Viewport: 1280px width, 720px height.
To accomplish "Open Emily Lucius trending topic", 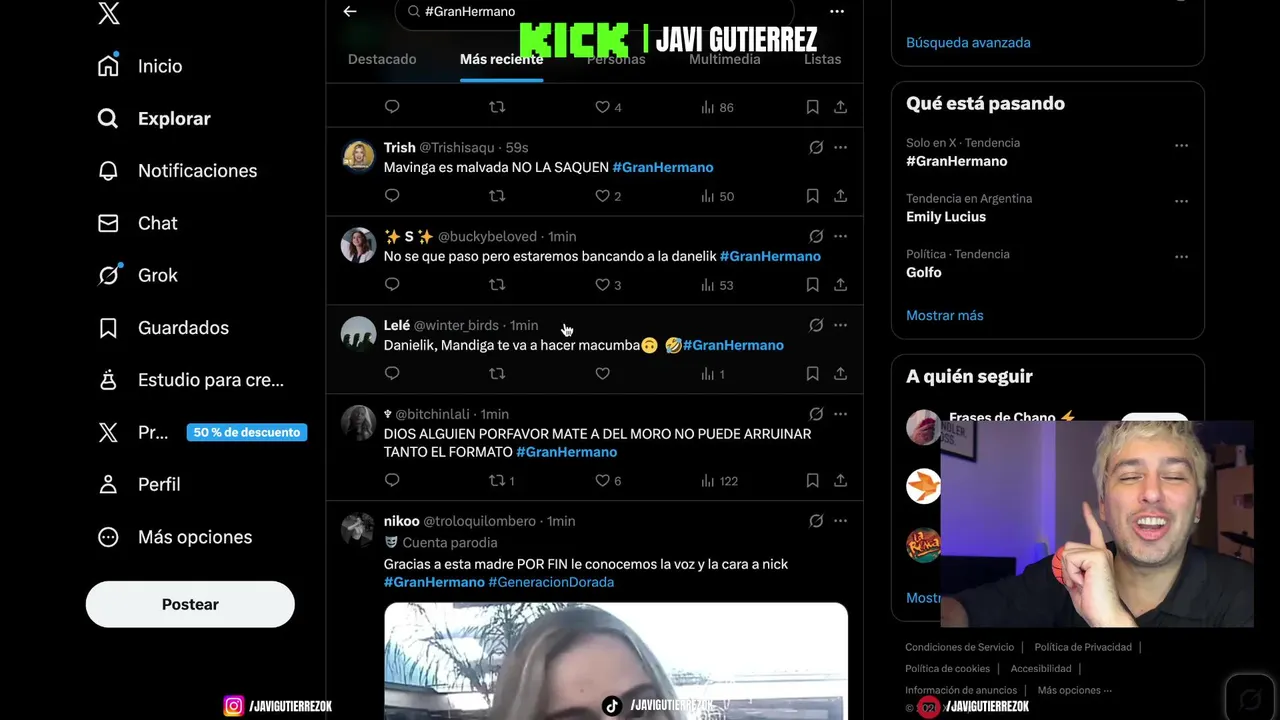I will click(x=946, y=217).
